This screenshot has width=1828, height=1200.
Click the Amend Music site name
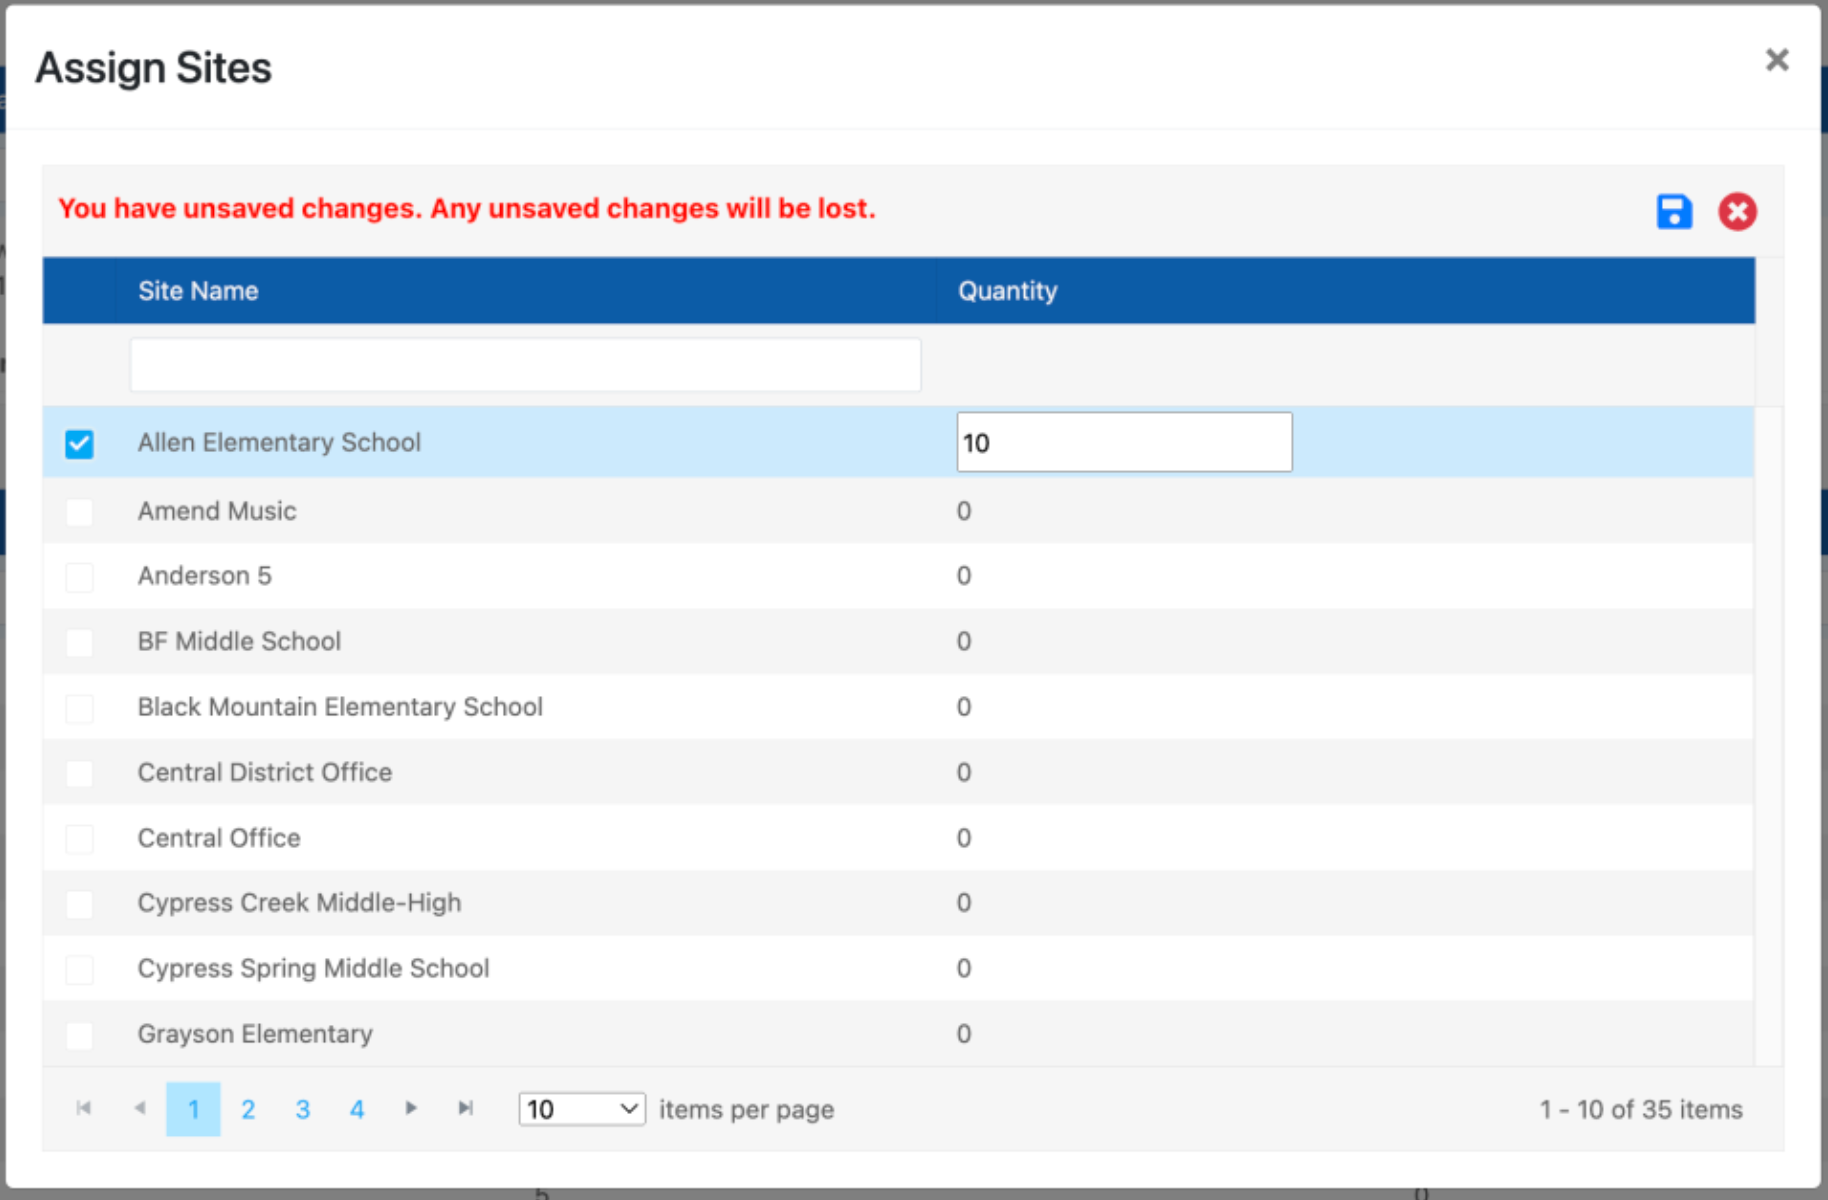click(x=217, y=511)
